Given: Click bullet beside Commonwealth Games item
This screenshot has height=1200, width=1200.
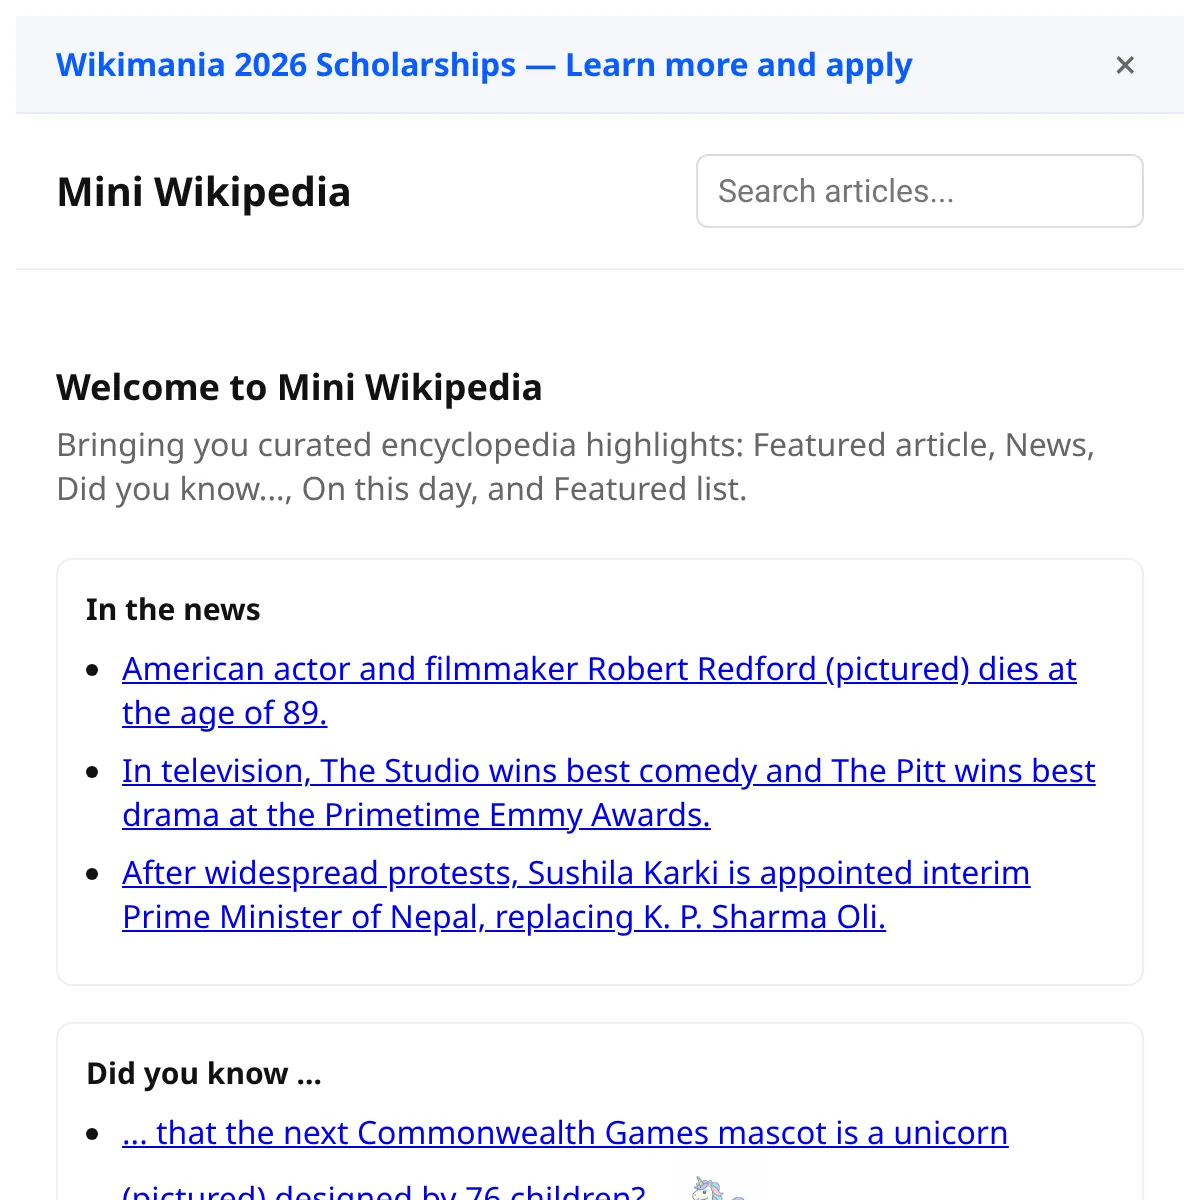Looking at the screenshot, I should (93, 1134).
